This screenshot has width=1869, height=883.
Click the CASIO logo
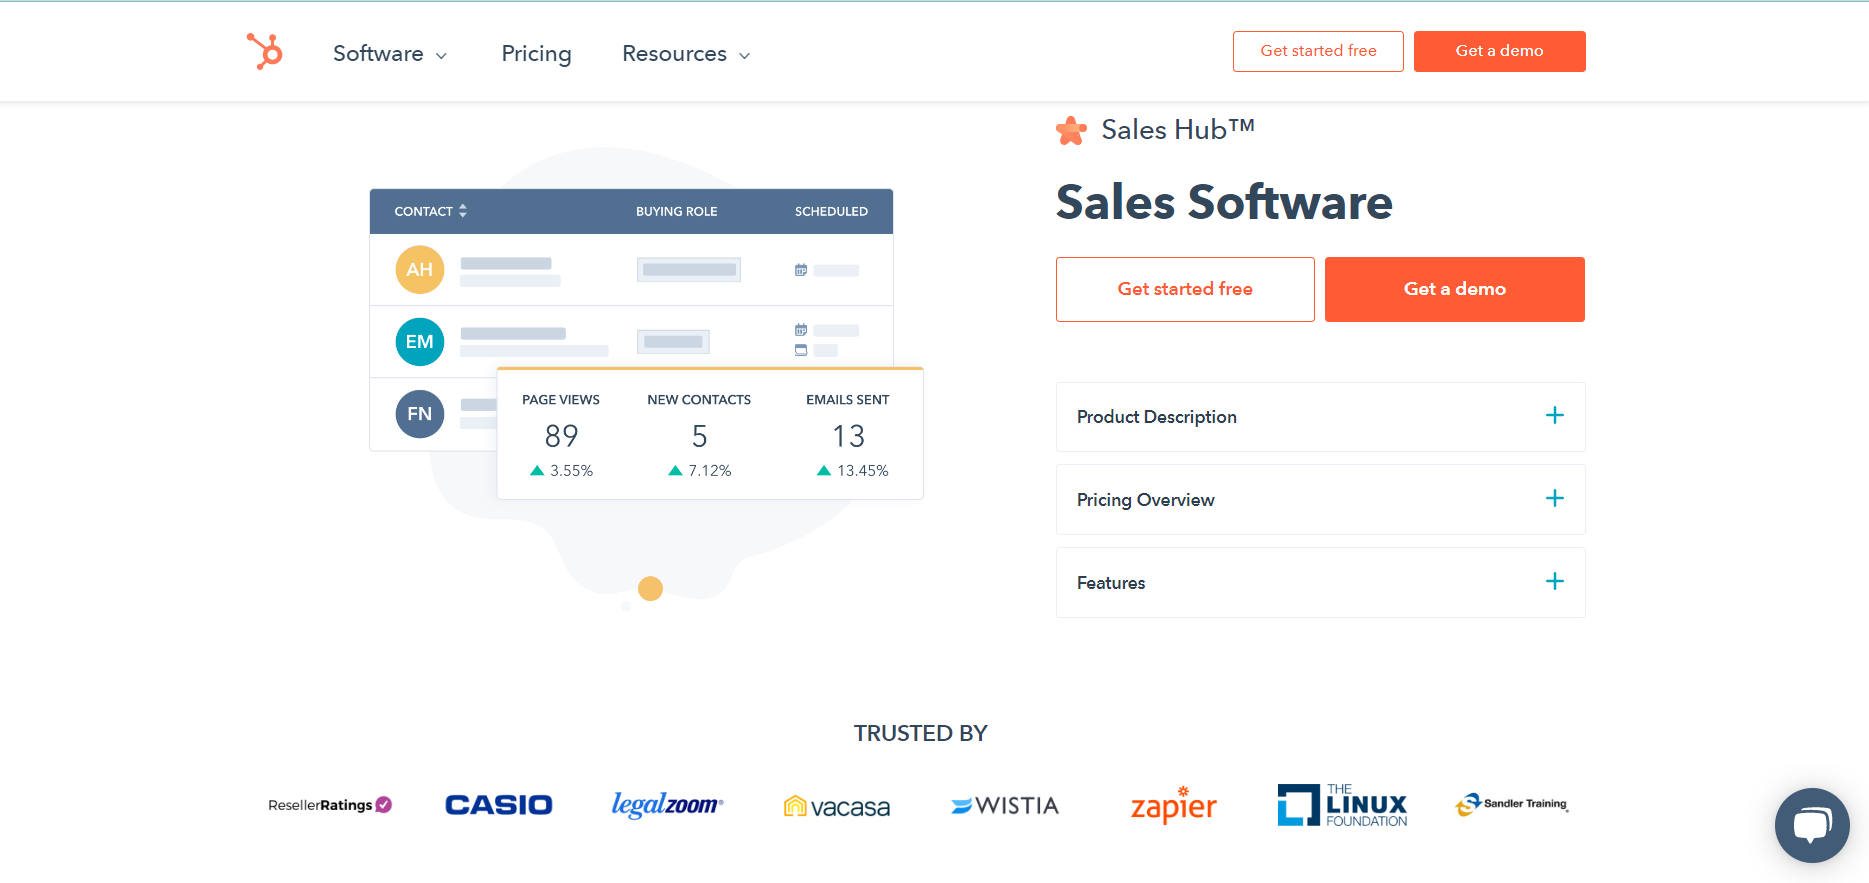[498, 805]
